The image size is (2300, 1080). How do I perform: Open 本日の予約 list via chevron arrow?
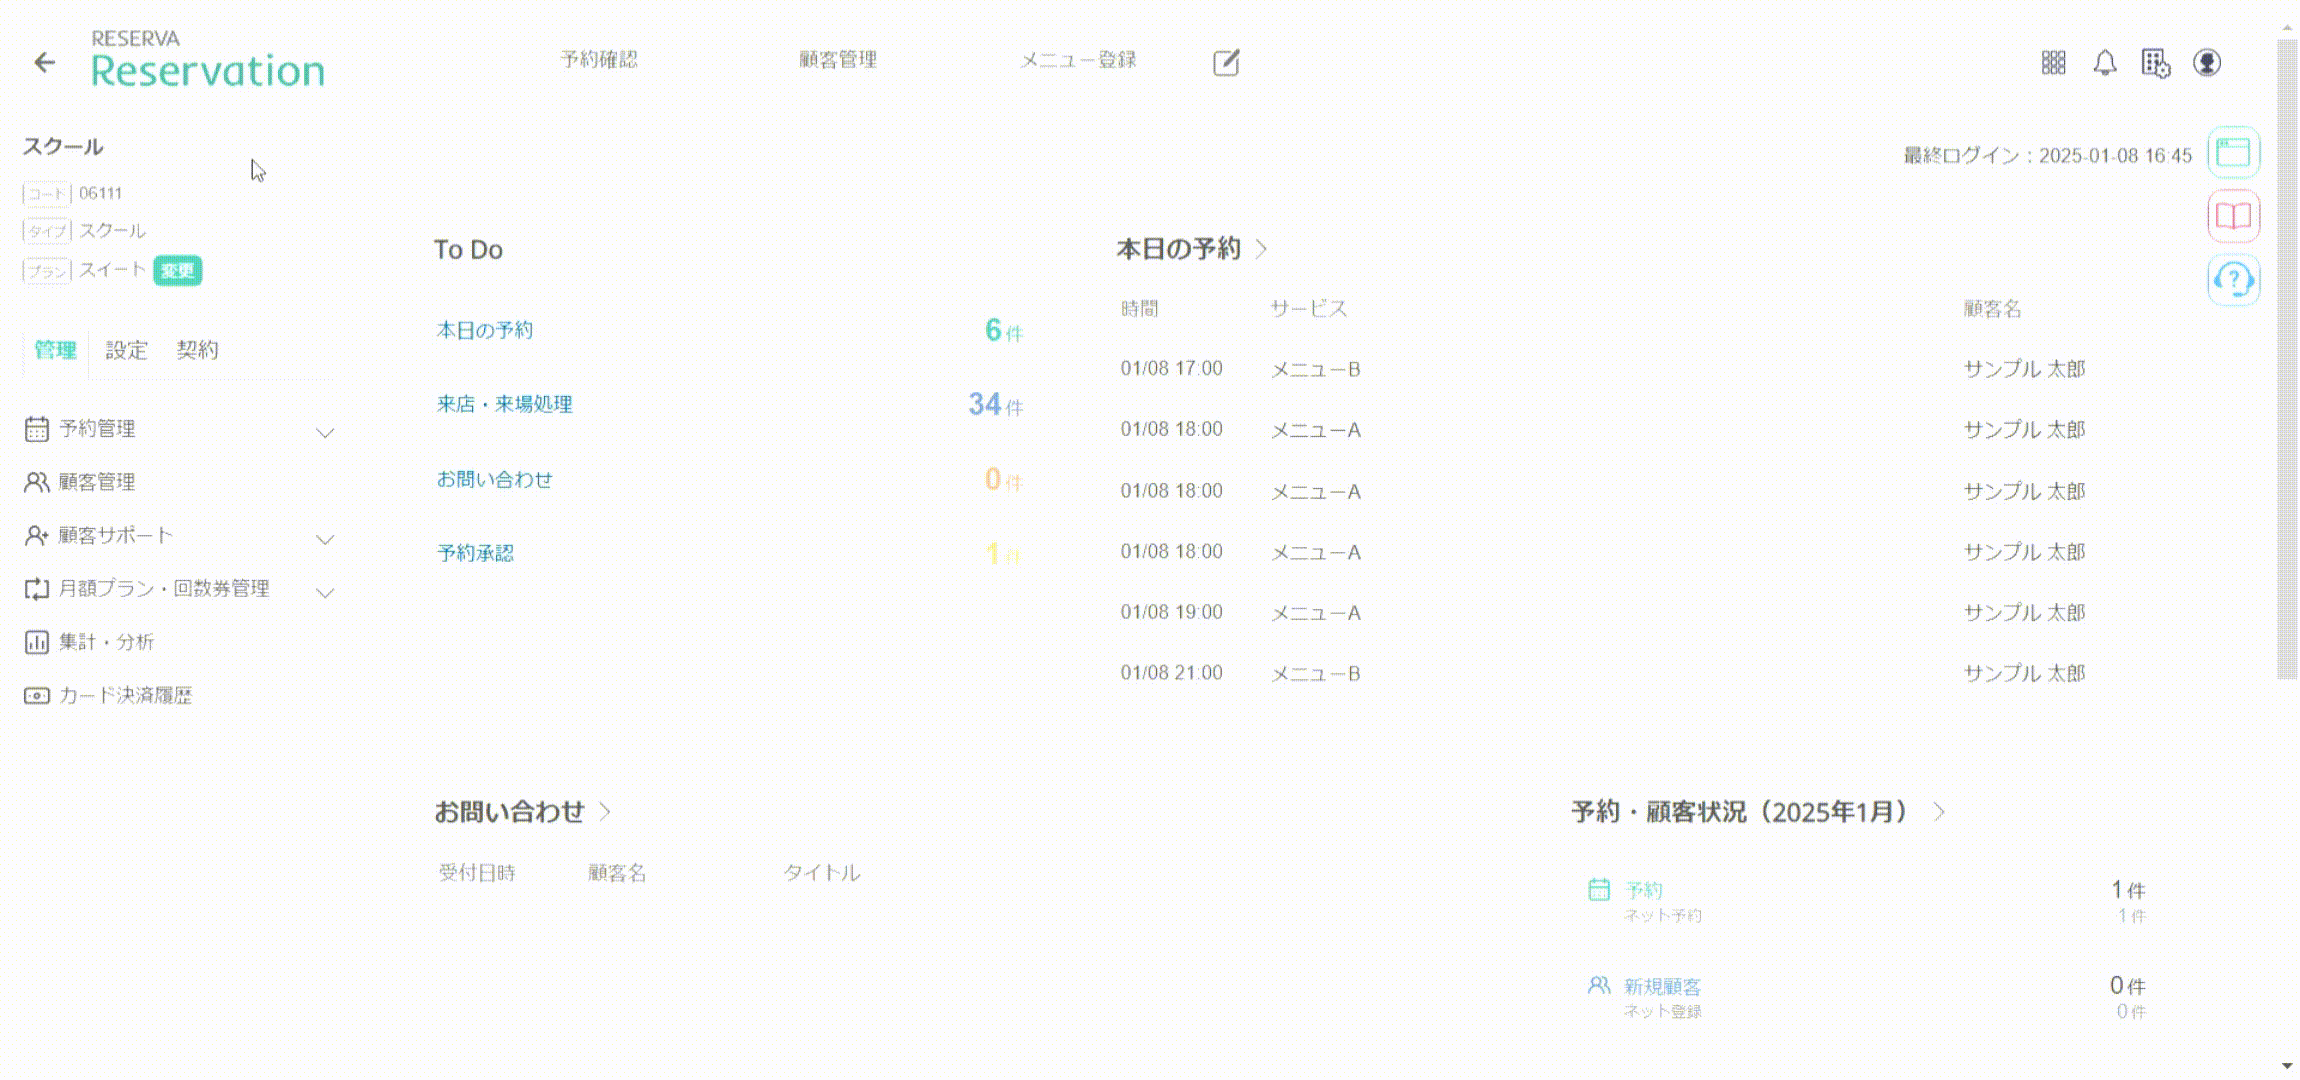[1261, 249]
